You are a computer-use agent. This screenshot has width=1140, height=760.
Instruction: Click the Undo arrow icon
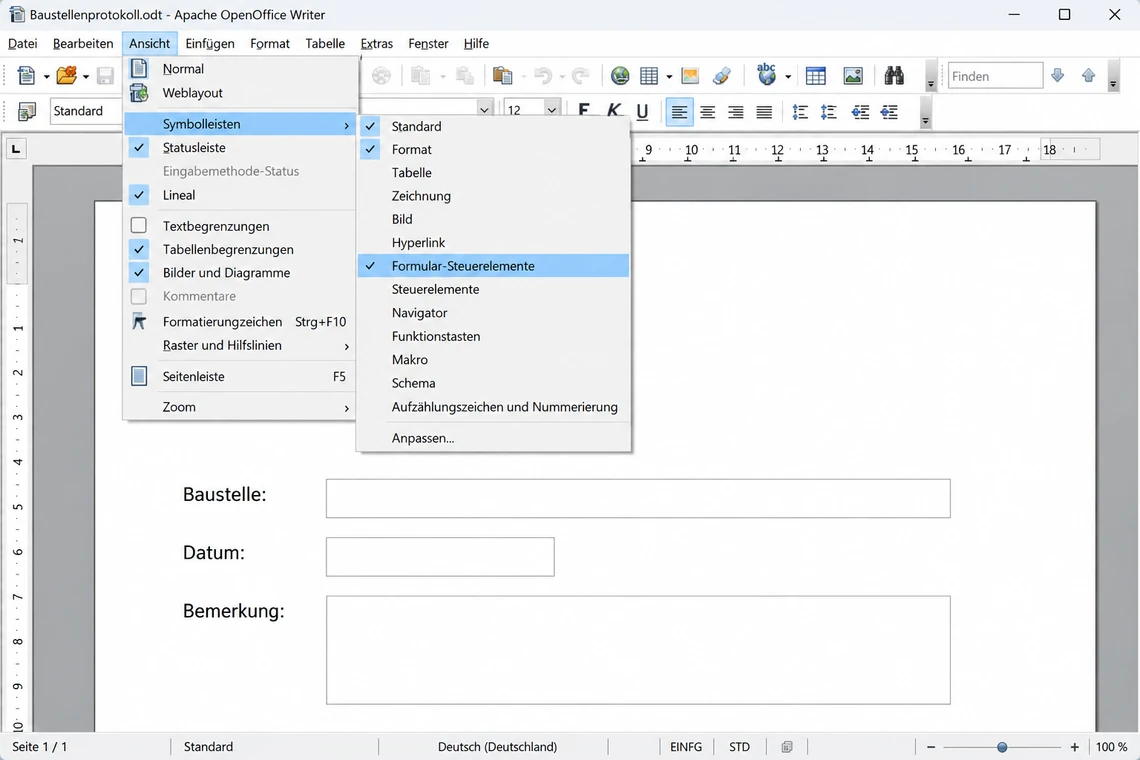pos(543,76)
